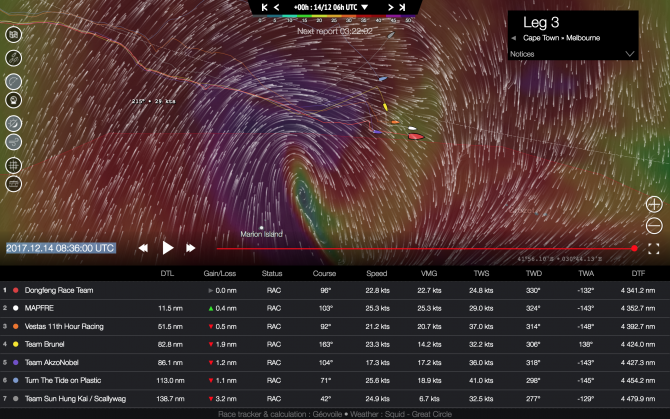
Task: Zoom in on the map with plus icon
Action: click(x=654, y=204)
